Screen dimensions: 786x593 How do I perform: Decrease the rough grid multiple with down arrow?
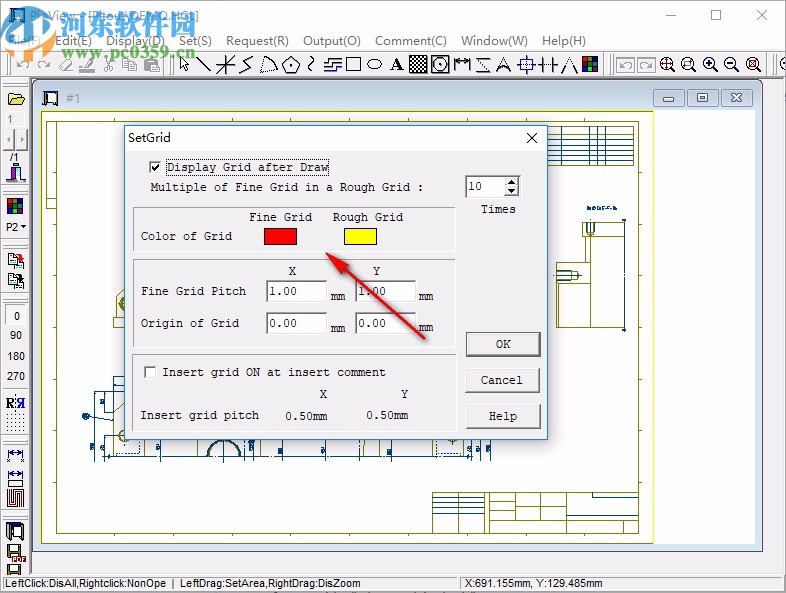(x=511, y=191)
